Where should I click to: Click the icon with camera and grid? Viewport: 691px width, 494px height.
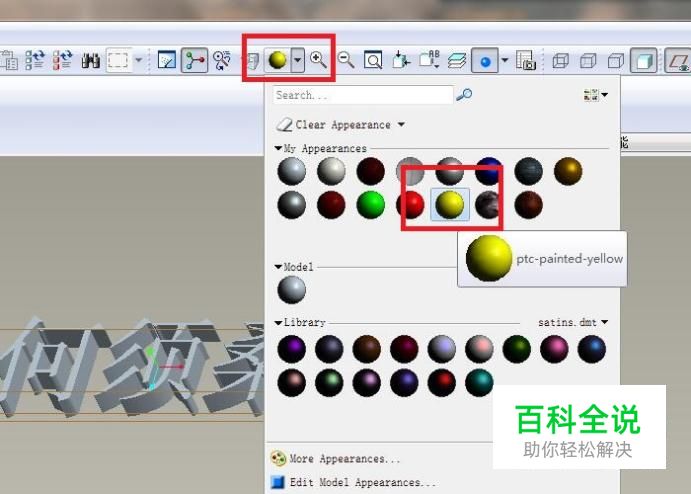pos(526,60)
